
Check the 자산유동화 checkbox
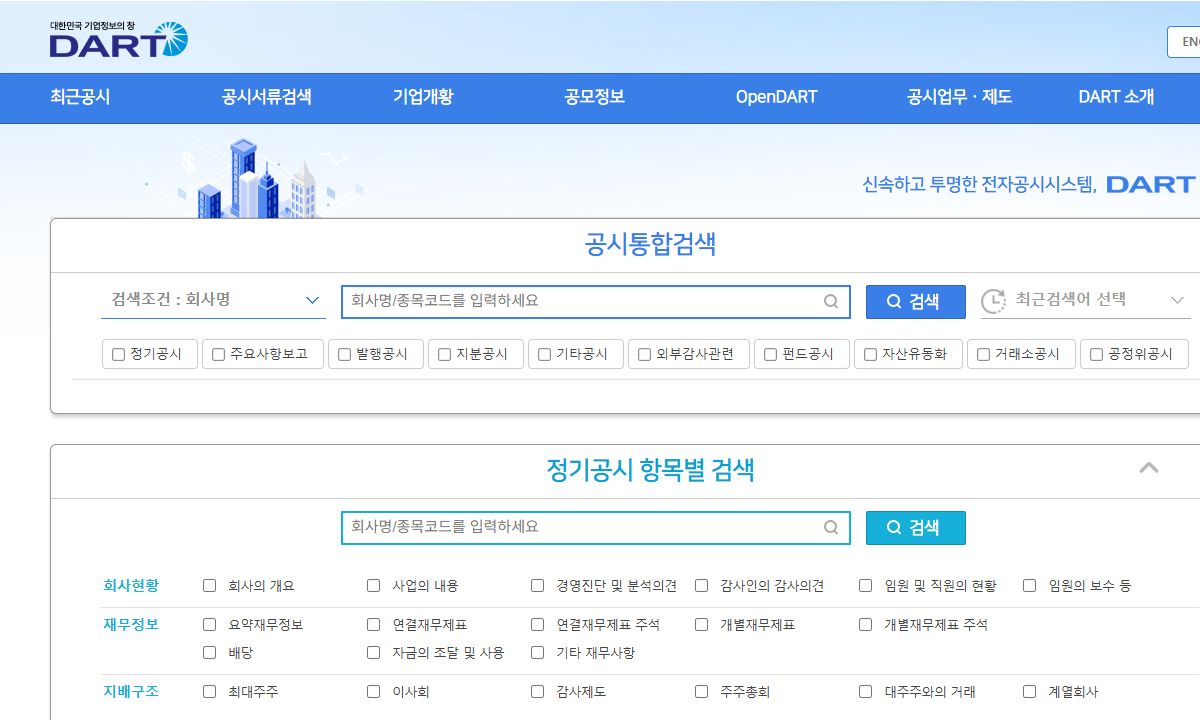click(x=871, y=354)
